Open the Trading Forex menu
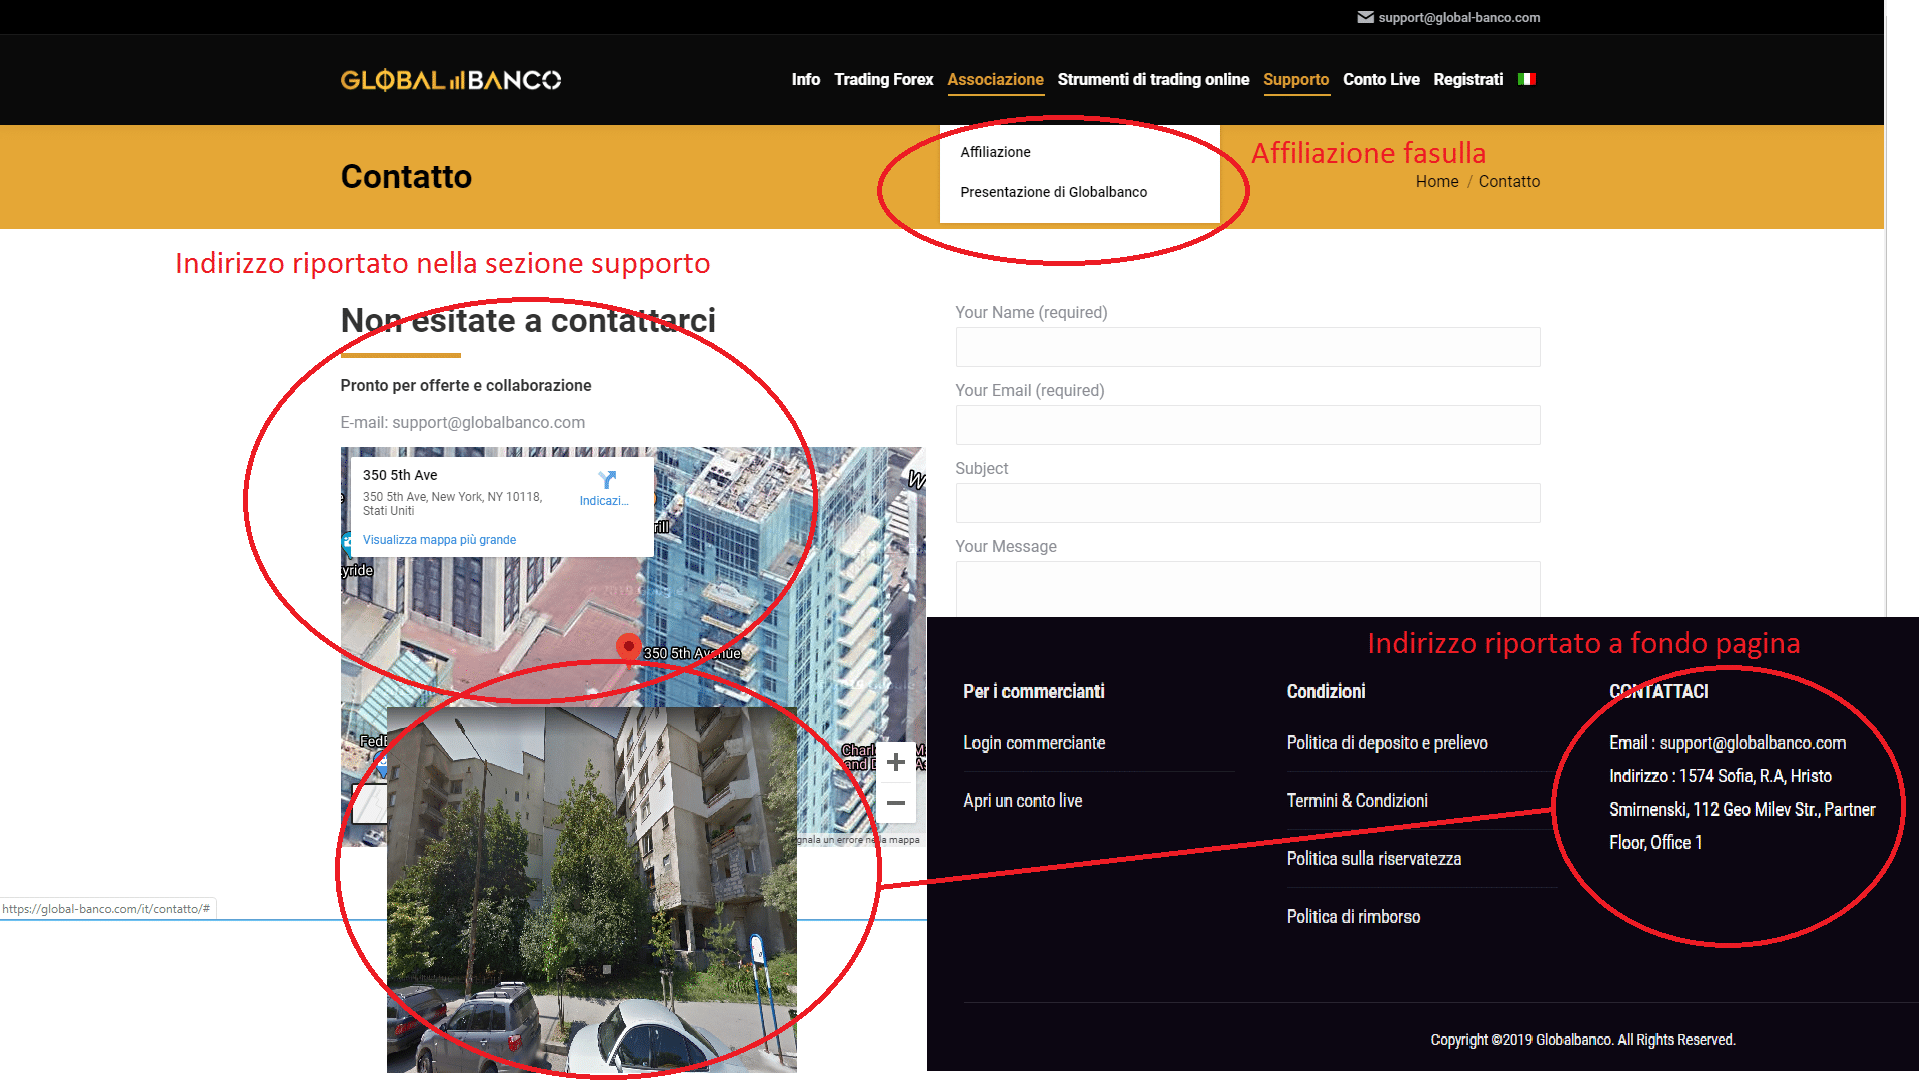 884,79
